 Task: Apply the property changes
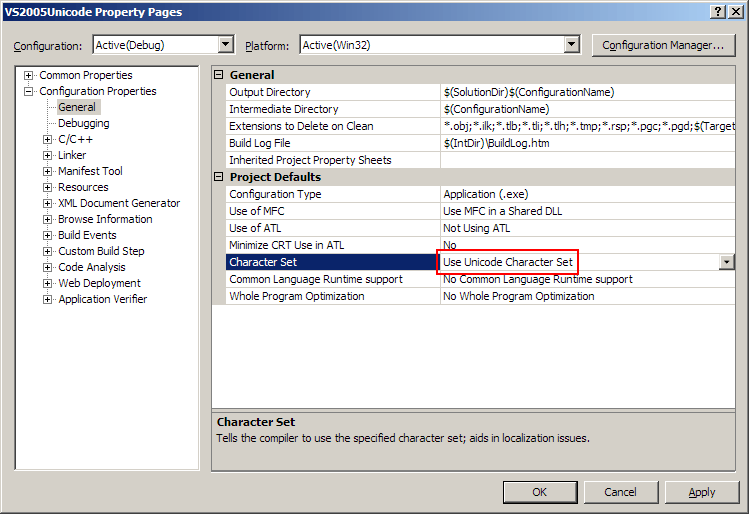(x=702, y=492)
